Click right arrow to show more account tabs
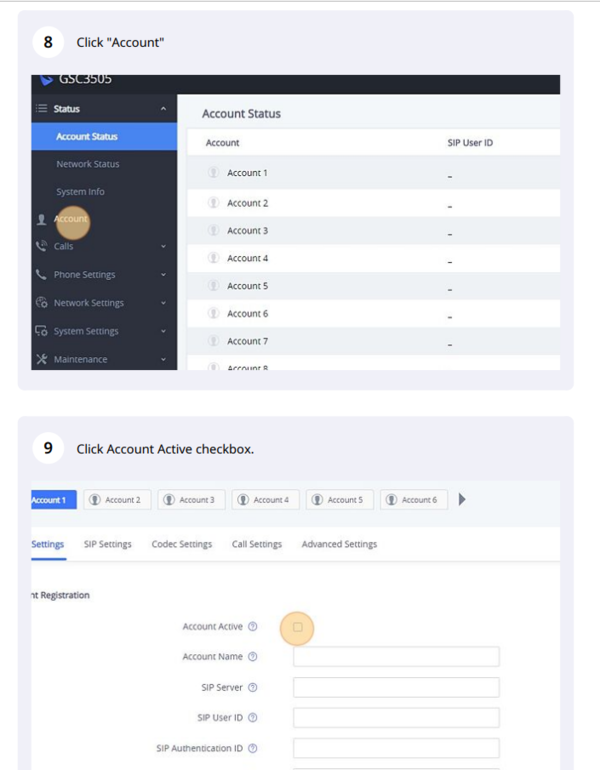 coord(462,499)
